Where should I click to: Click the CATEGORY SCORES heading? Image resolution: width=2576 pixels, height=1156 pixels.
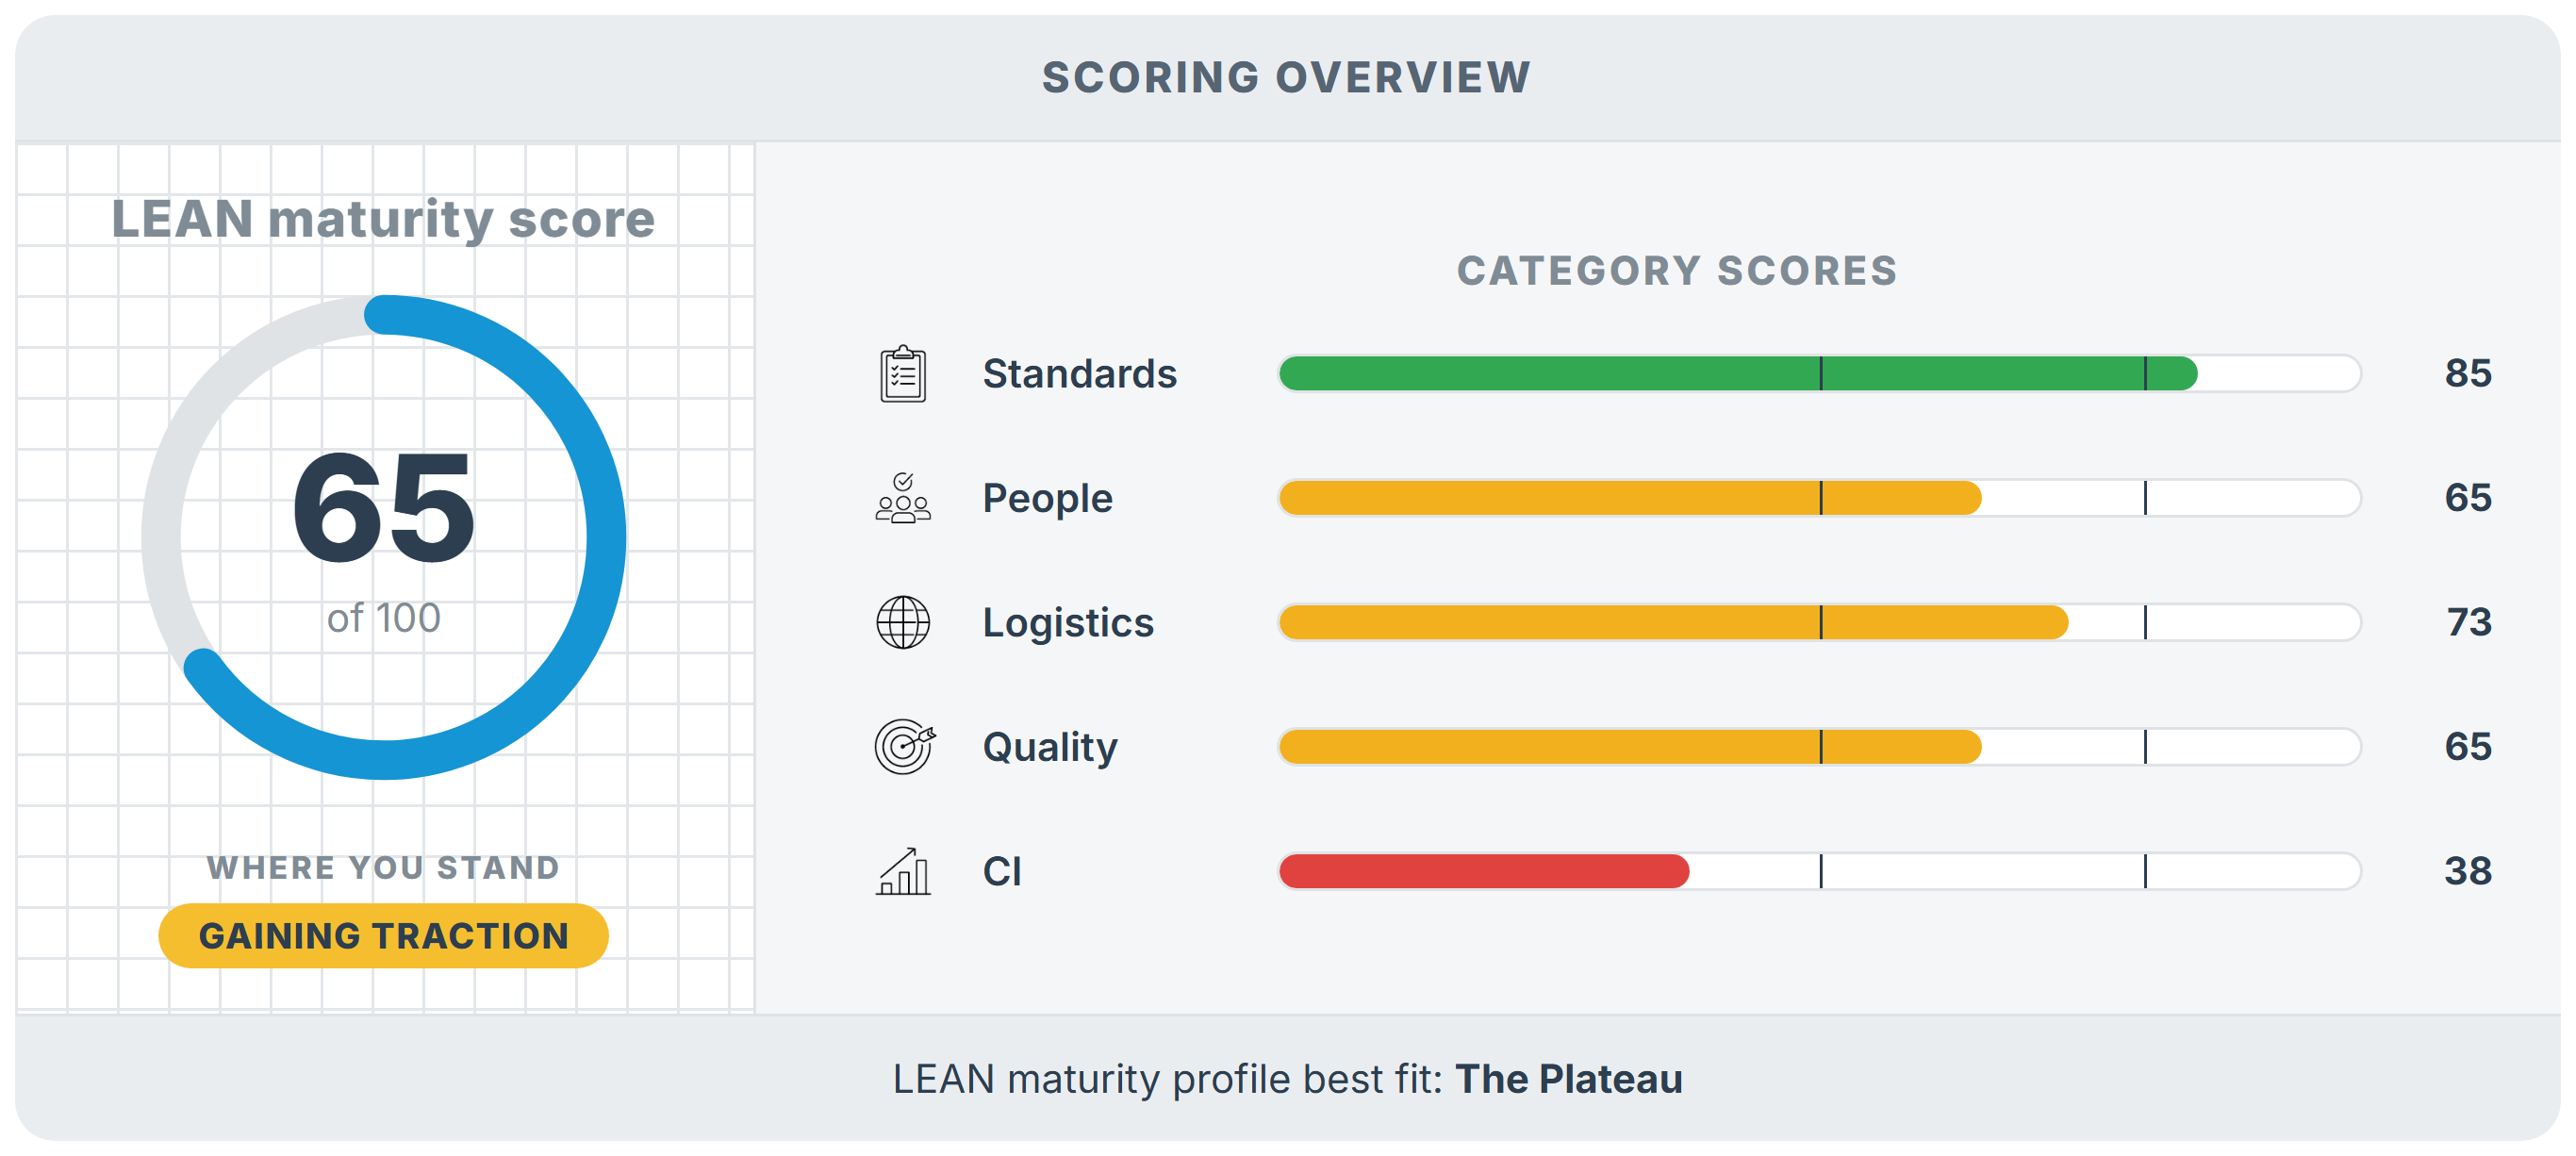tap(1677, 270)
